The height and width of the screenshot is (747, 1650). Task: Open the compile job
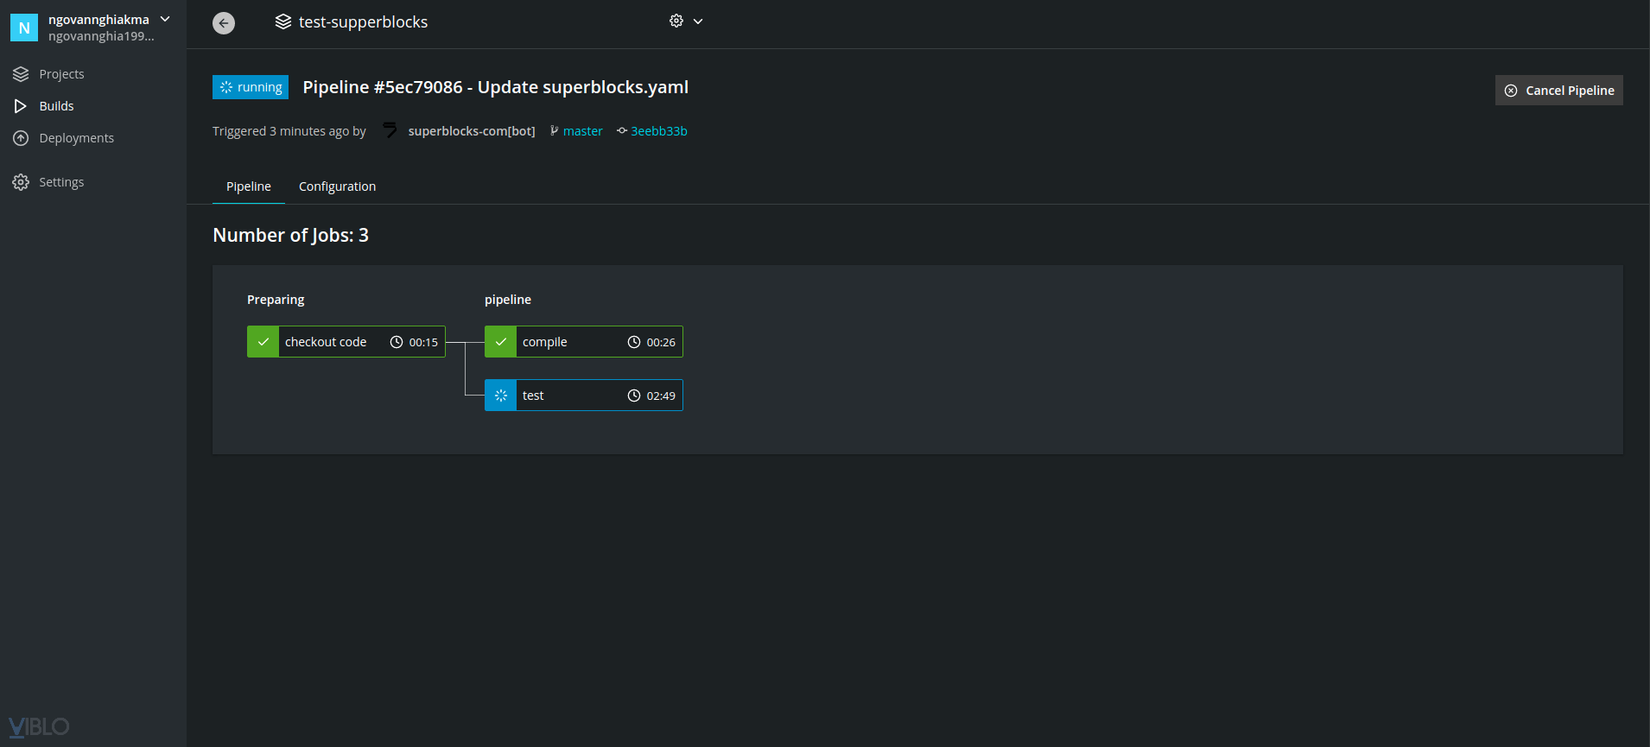click(x=584, y=342)
